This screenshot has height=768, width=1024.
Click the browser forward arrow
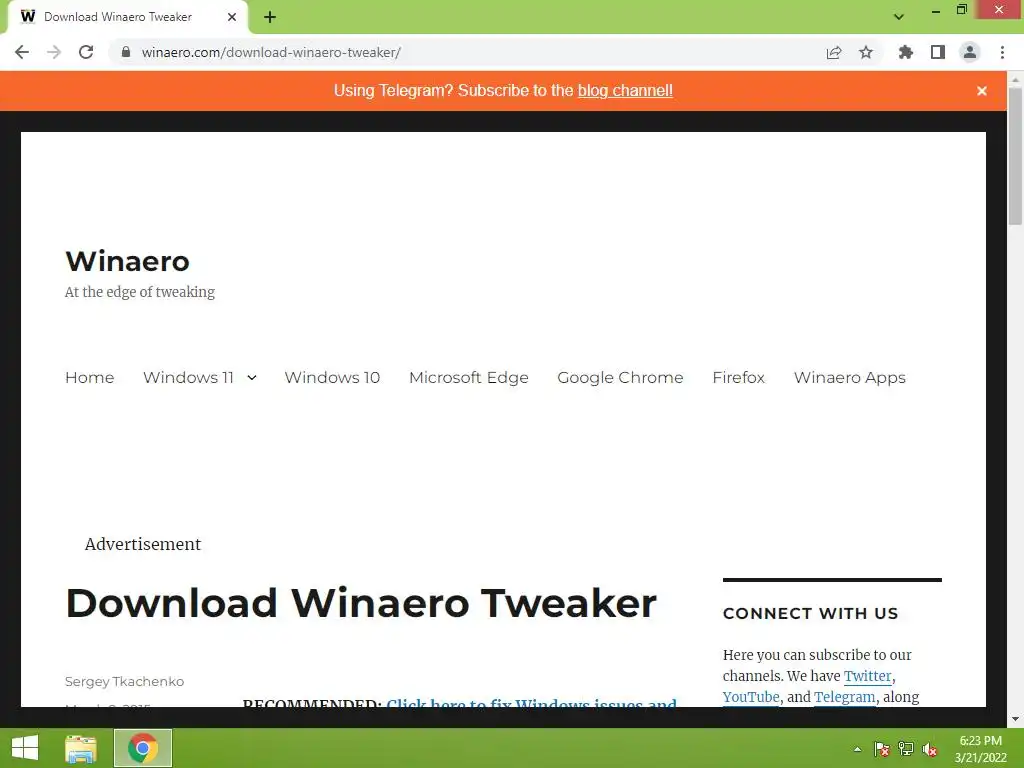tap(54, 52)
